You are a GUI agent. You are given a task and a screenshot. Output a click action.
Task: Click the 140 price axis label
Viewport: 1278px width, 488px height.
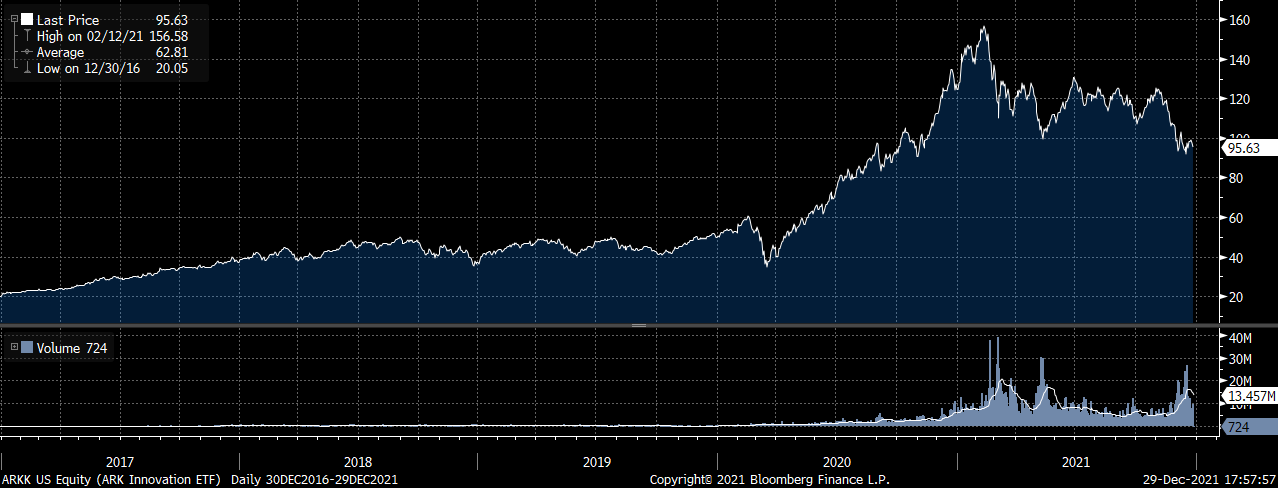1241,60
